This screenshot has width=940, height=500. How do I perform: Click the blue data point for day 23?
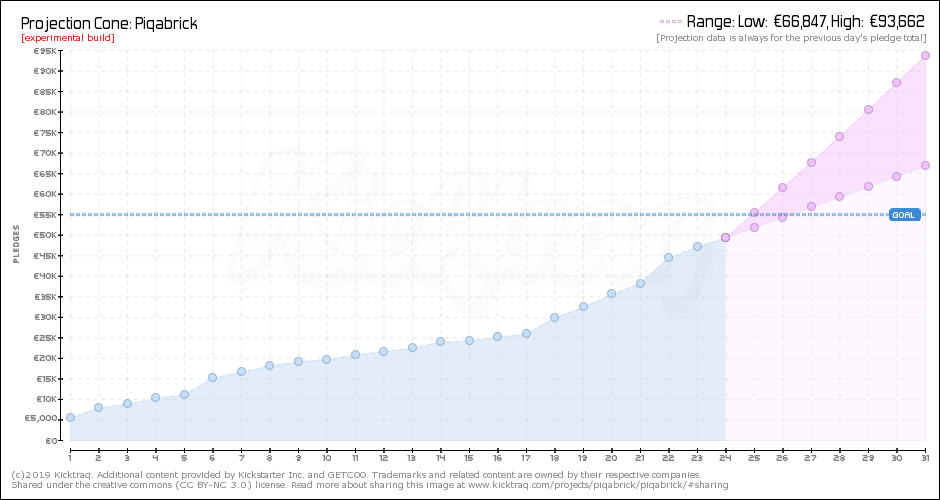click(x=697, y=246)
